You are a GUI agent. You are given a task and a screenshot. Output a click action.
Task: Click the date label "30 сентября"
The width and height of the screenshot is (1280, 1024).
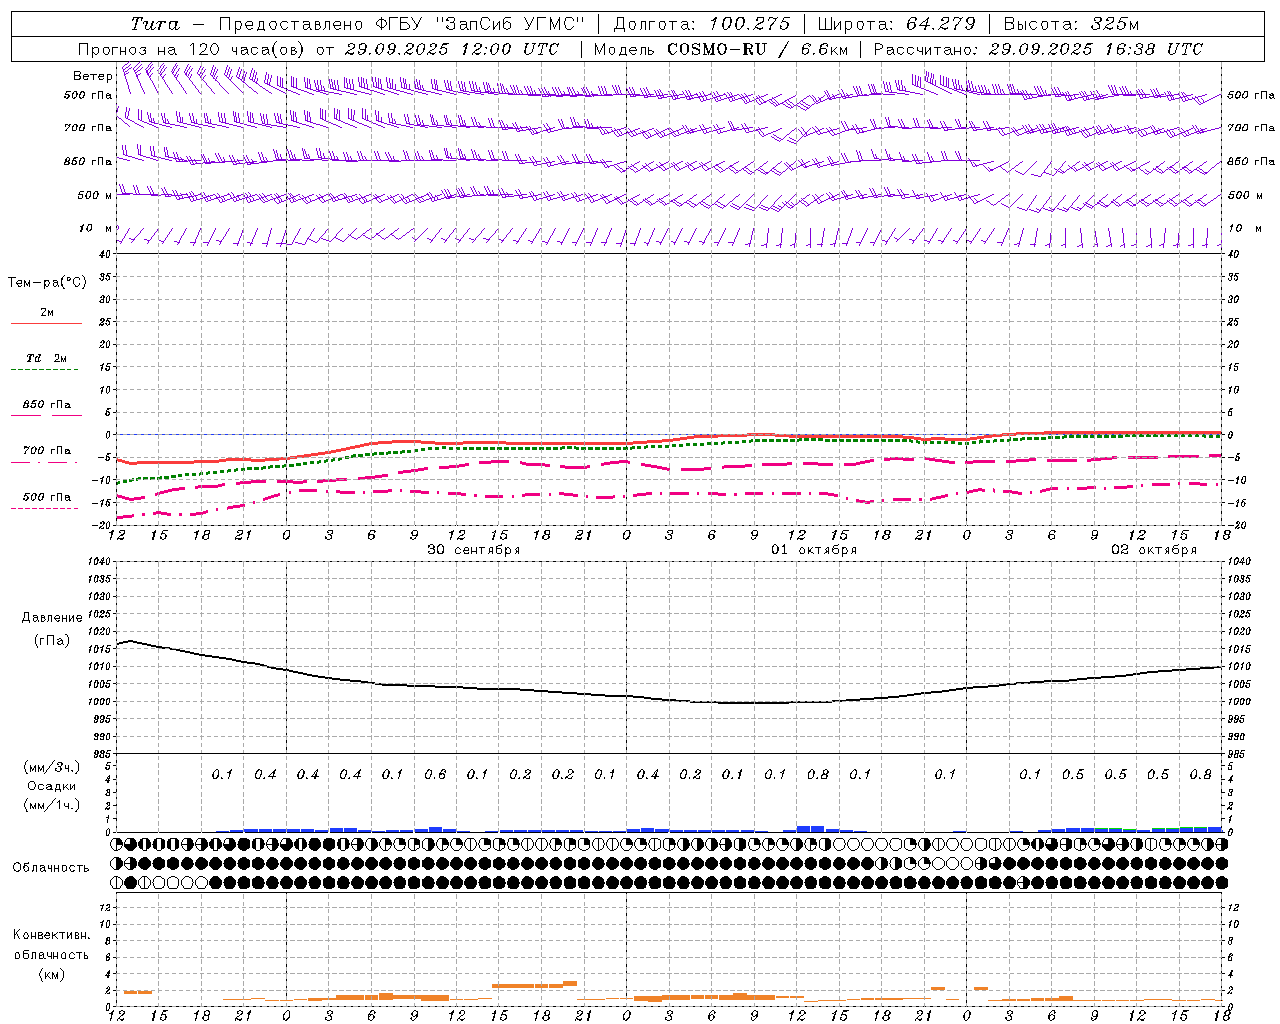click(x=474, y=550)
